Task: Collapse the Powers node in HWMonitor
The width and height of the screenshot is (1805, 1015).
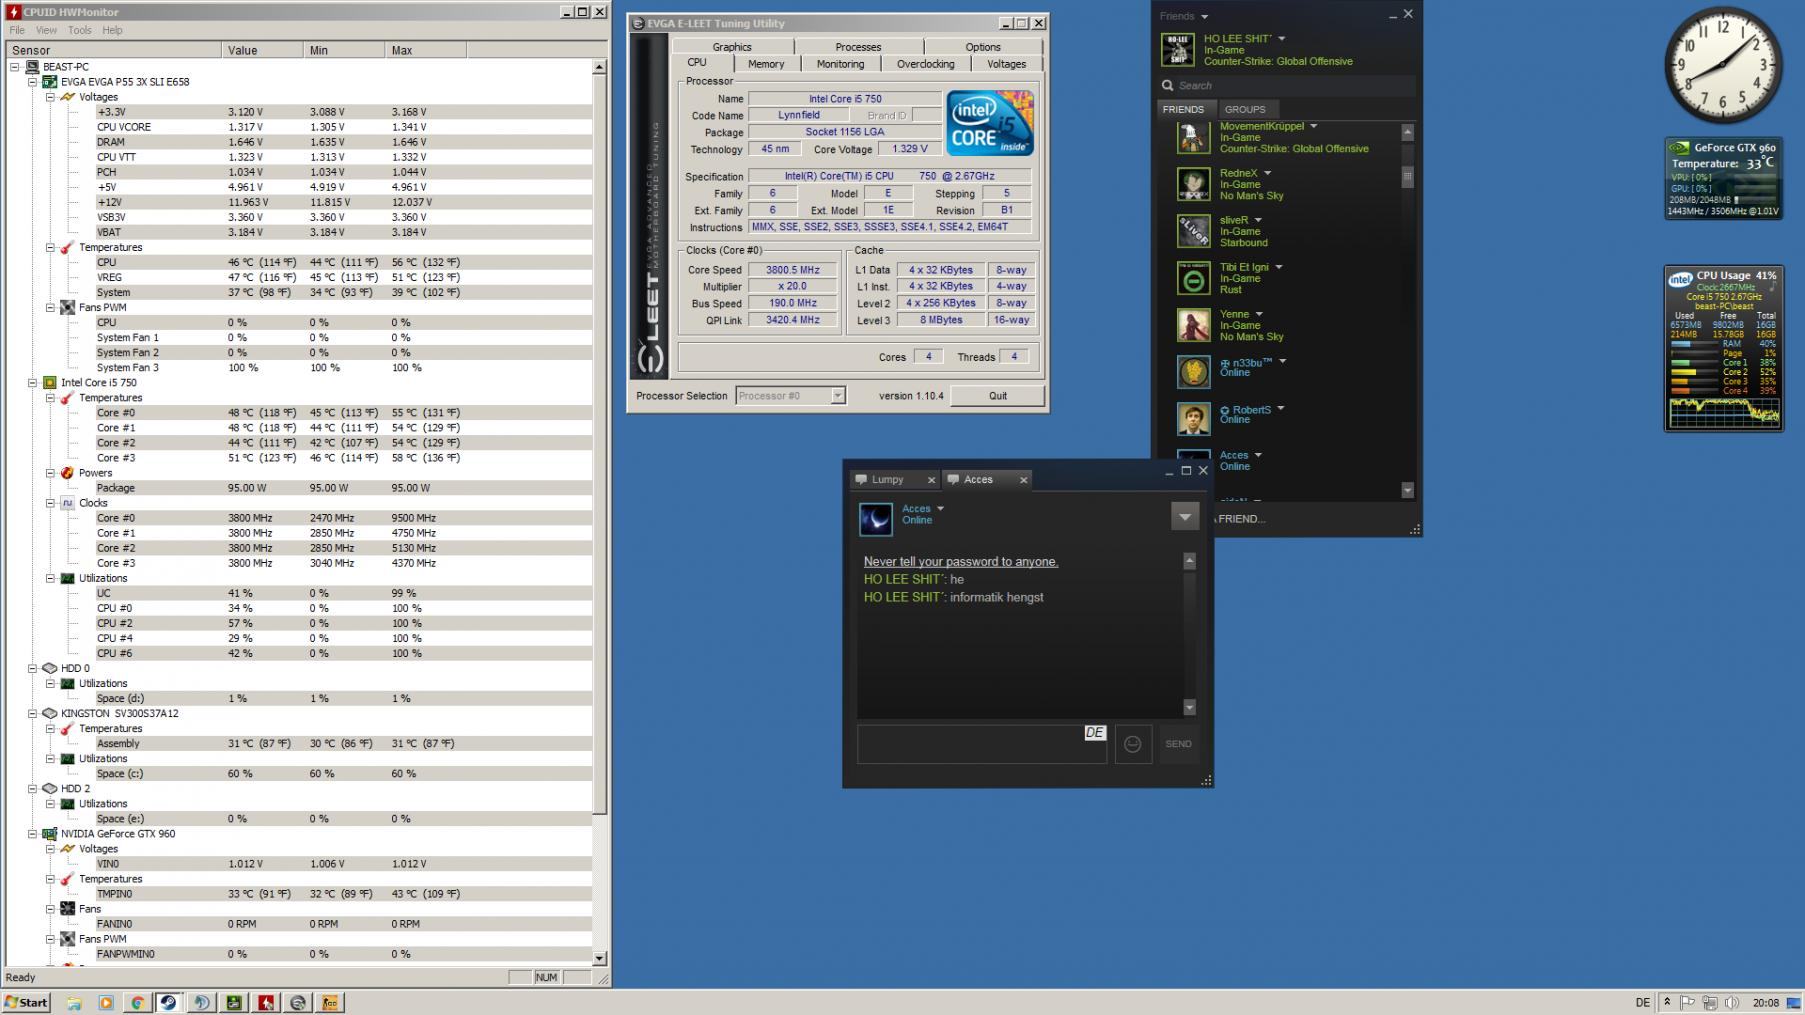Action: pyautogui.click(x=50, y=473)
